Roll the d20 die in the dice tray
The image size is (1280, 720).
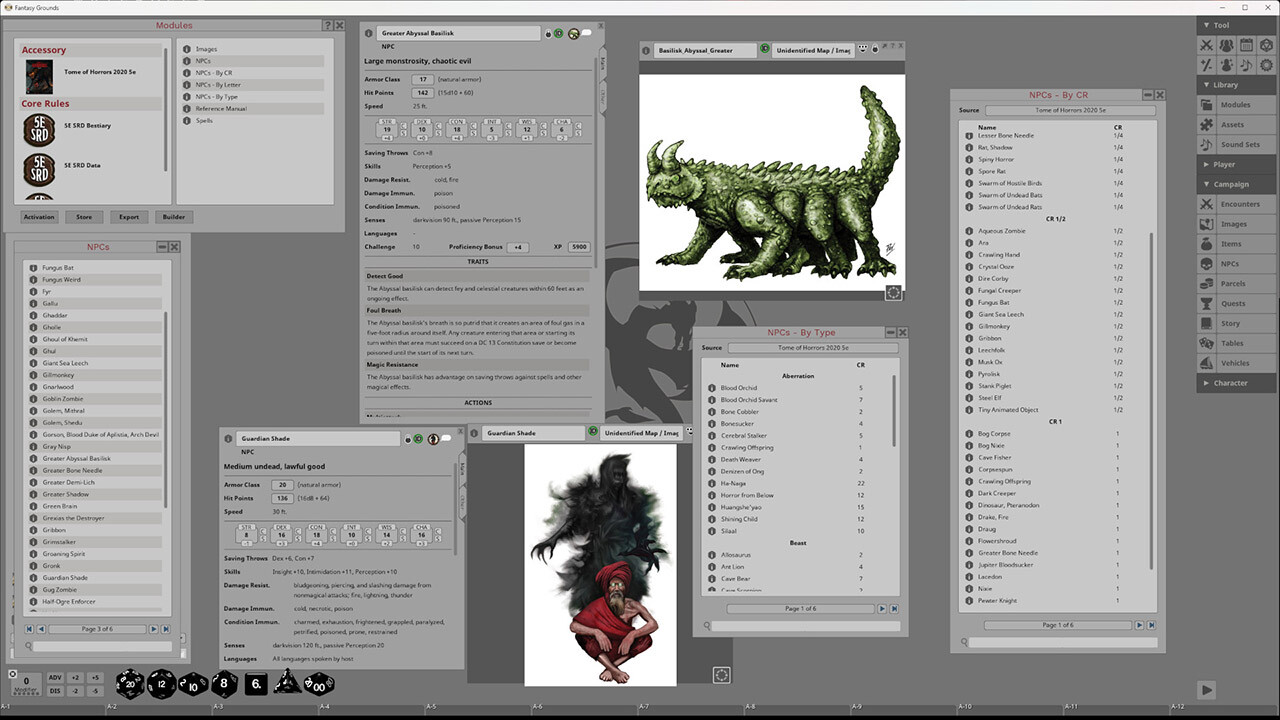(128, 684)
